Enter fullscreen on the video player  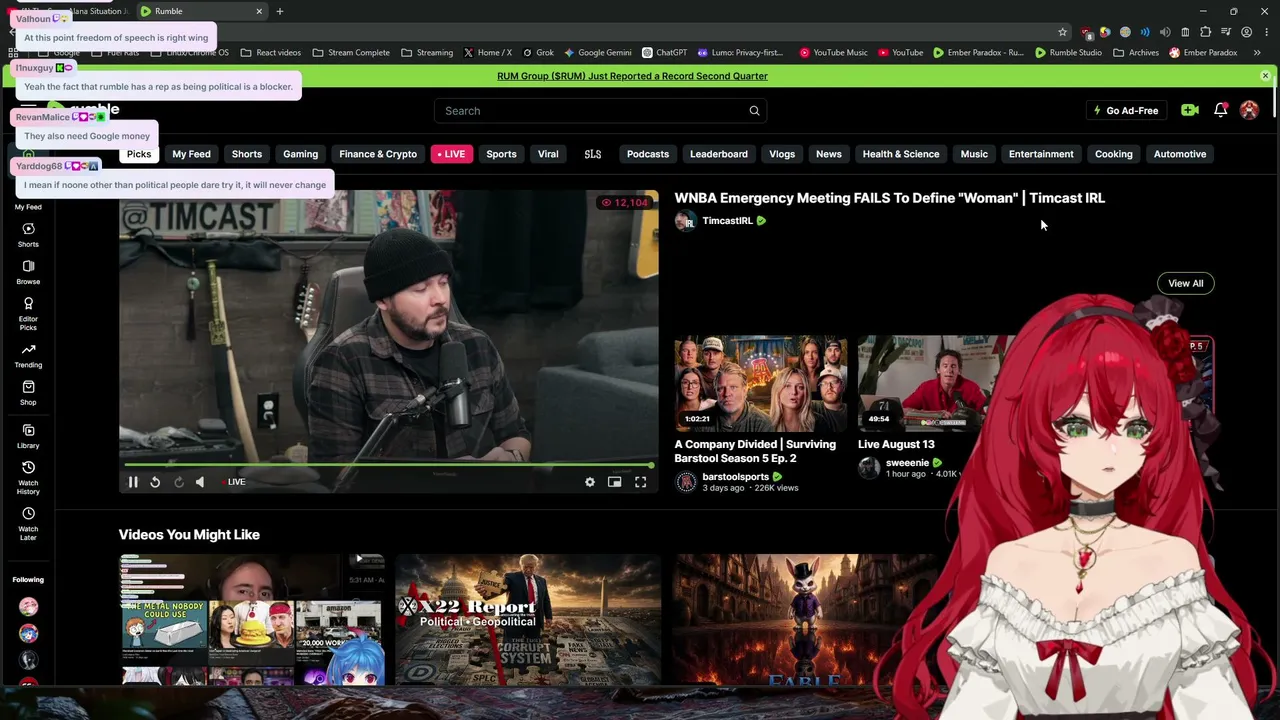point(640,482)
